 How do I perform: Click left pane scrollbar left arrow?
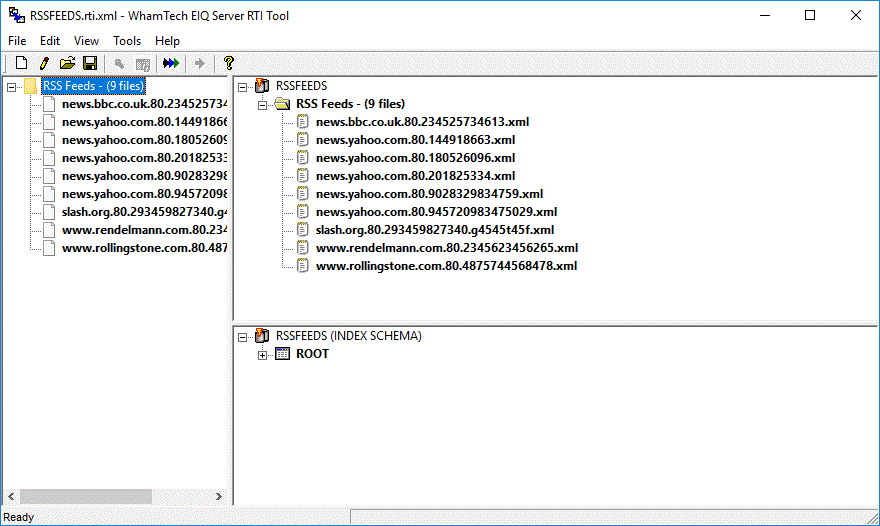[x=11, y=496]
